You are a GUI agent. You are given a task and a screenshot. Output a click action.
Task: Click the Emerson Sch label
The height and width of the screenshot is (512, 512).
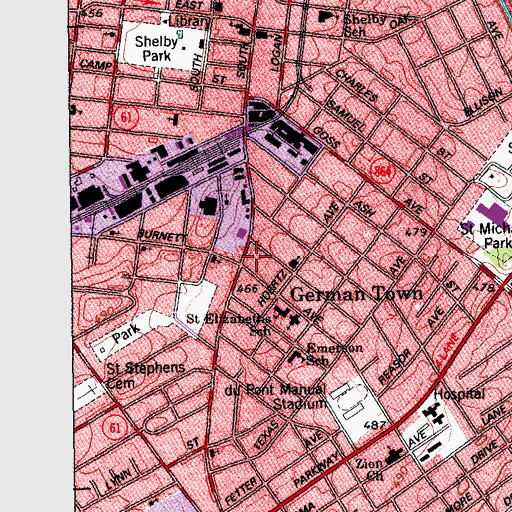[335, 354]
